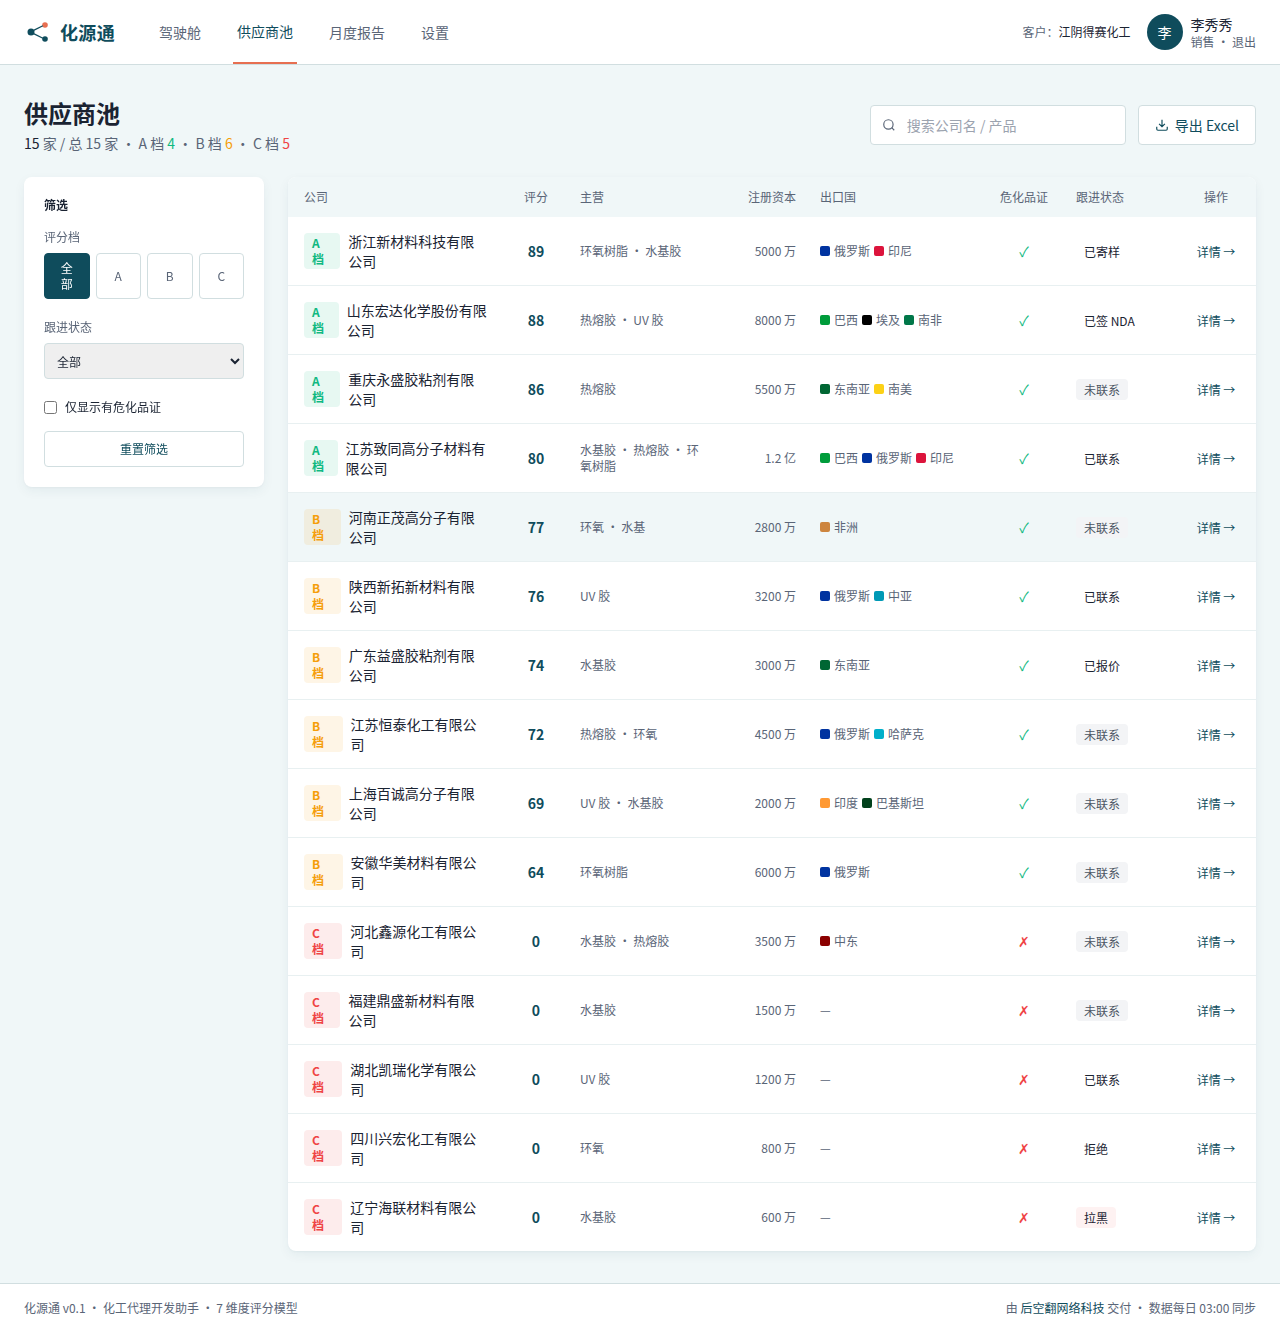Click the 评分 column header
This screenshot has height=1332, width=1280.
click(536, 197)
